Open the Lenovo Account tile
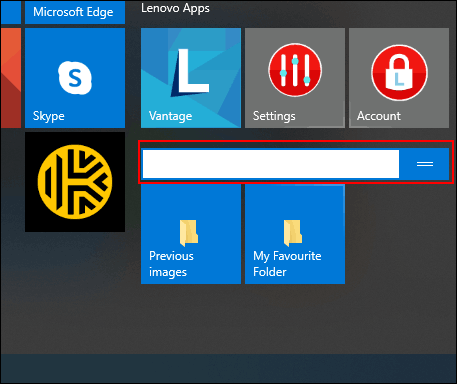Screen dimensions: 457x384 (399, 78)
